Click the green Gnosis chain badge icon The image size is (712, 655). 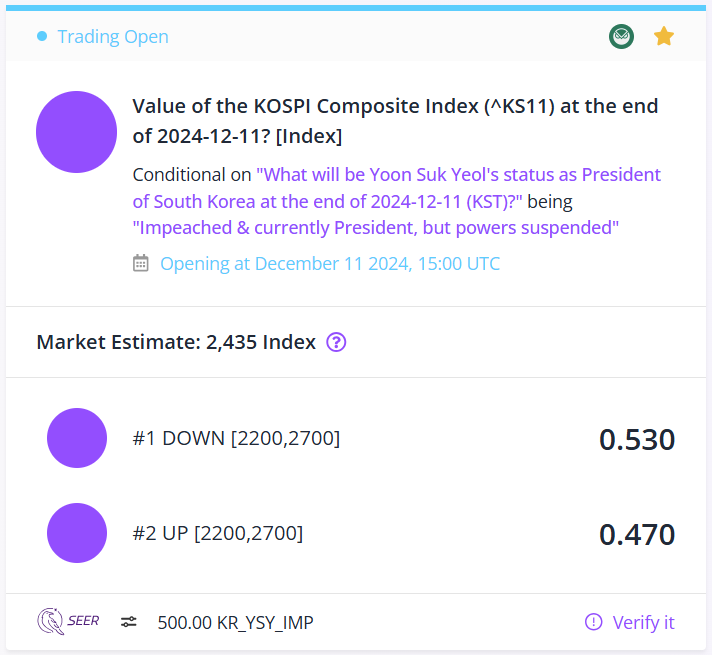point(621,36)
